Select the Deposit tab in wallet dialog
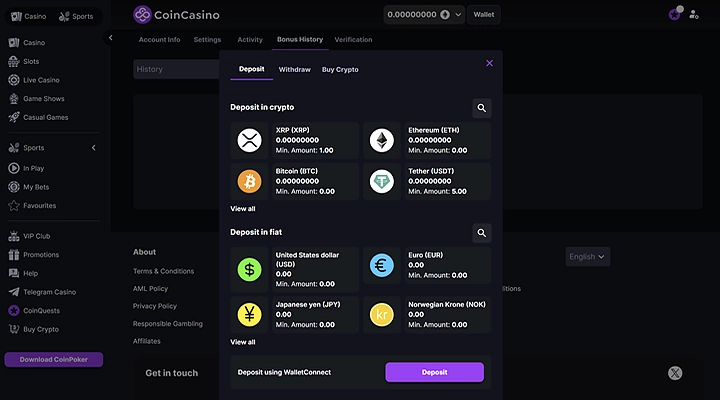This screenshot has height=400, width=720. (252, 69)
